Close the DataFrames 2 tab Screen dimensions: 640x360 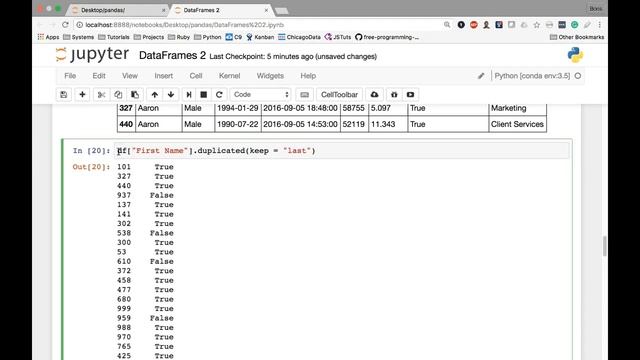point(266,10)
